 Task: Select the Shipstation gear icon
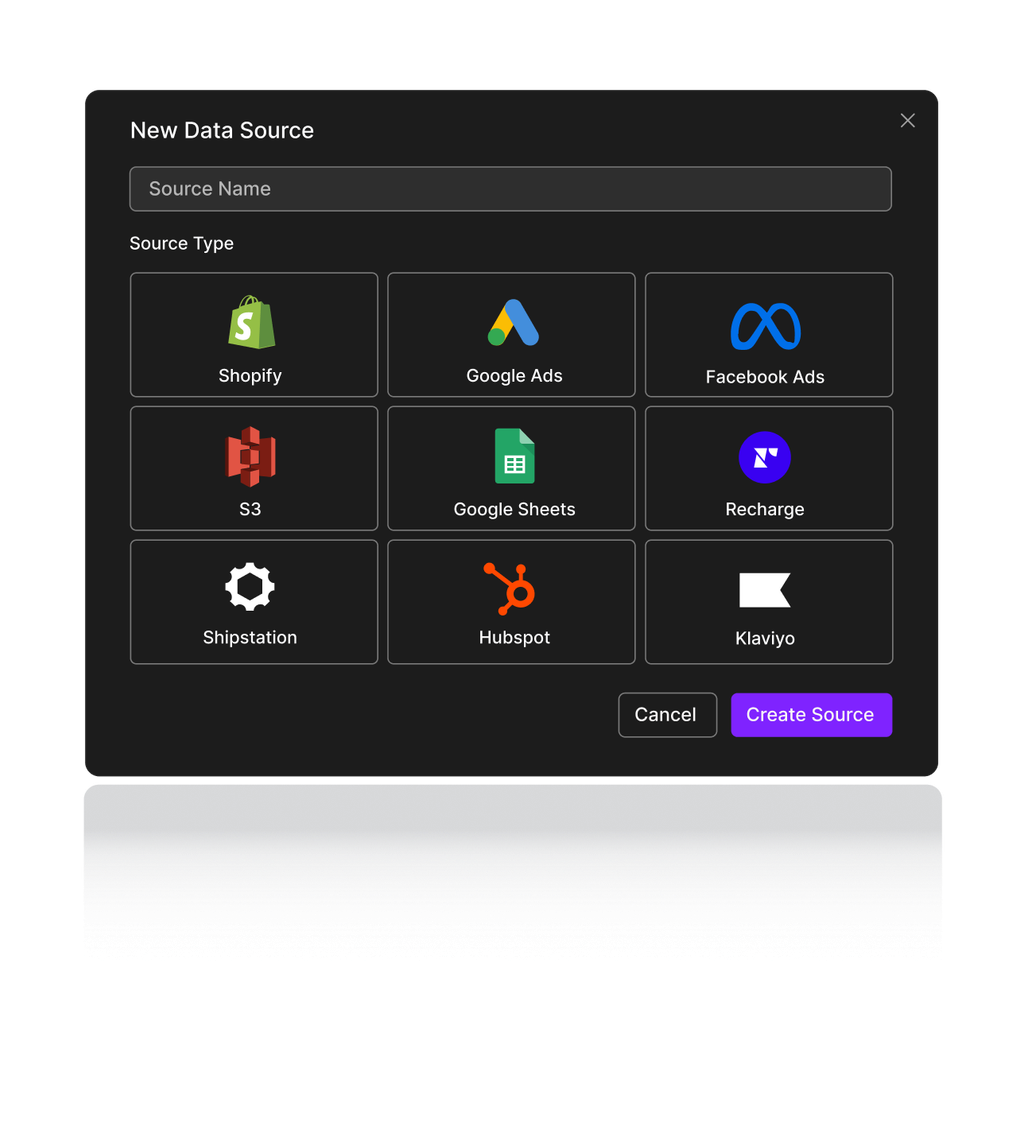tap(250, 587)
